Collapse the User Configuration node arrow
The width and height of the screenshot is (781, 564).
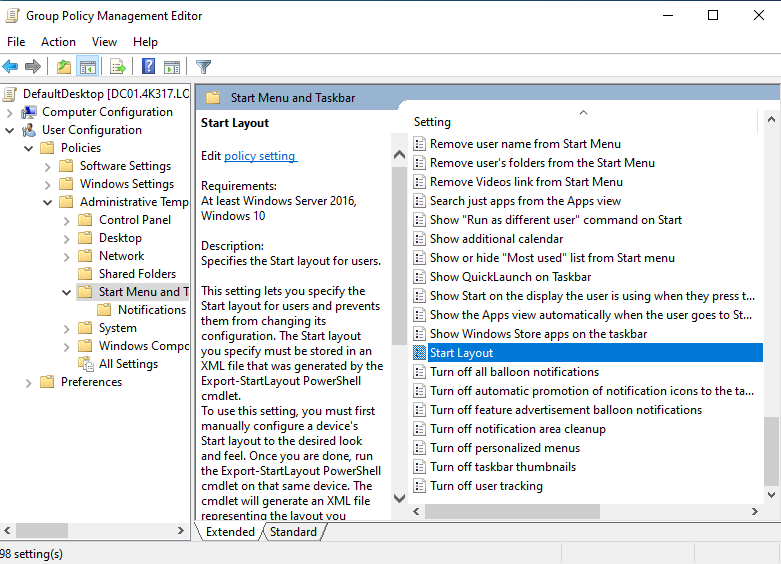[10, 130]
